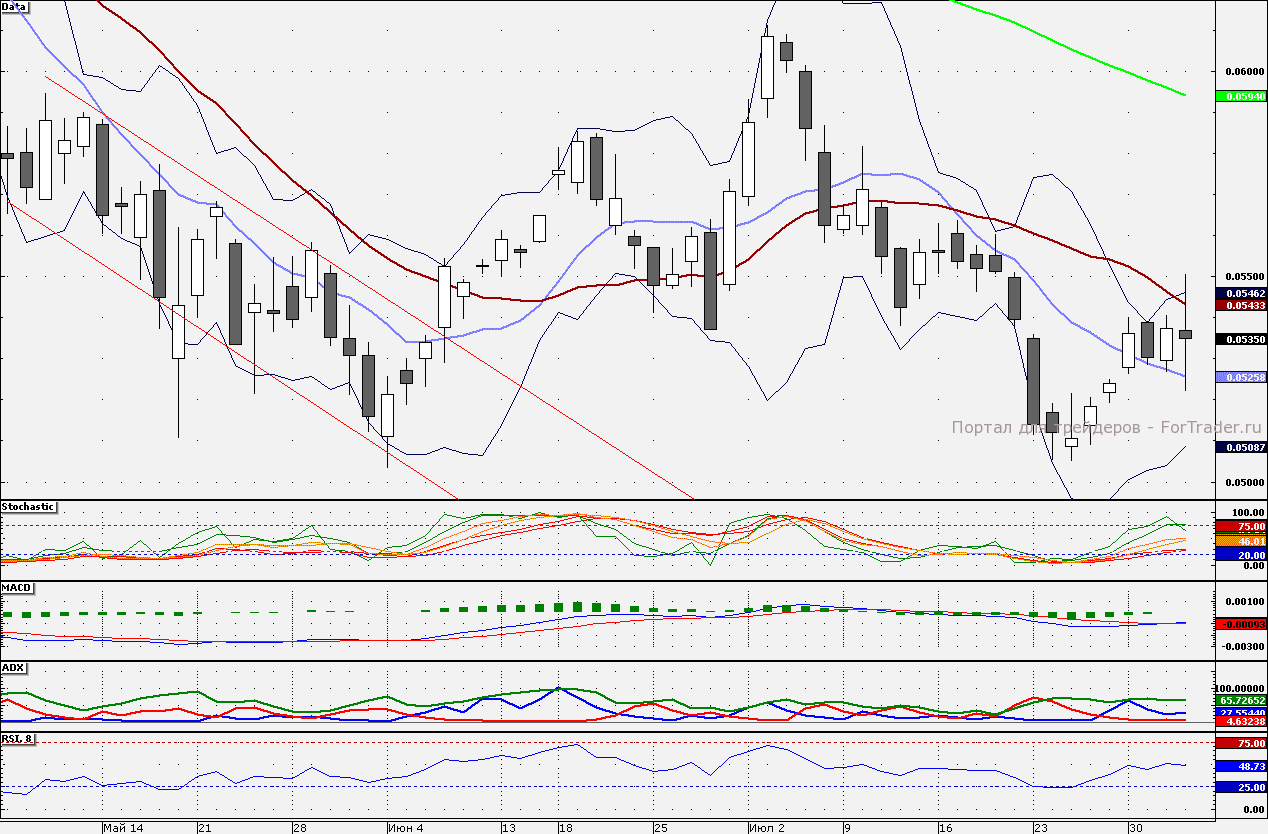The height and width of the screenshot is (834, 1268).
Task: Click the ADX indicator panel label
Action: (13, 667)
